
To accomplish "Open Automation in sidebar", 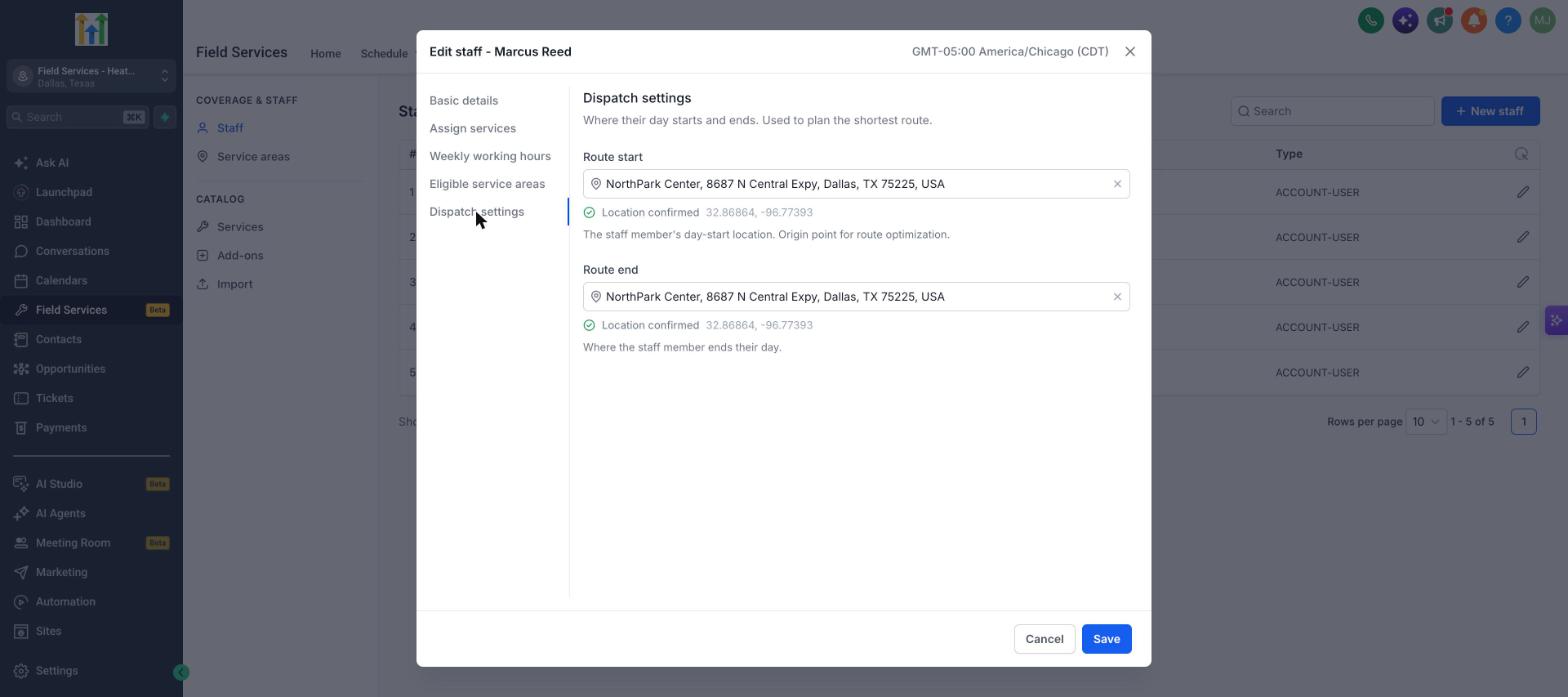I will point(91,602).
